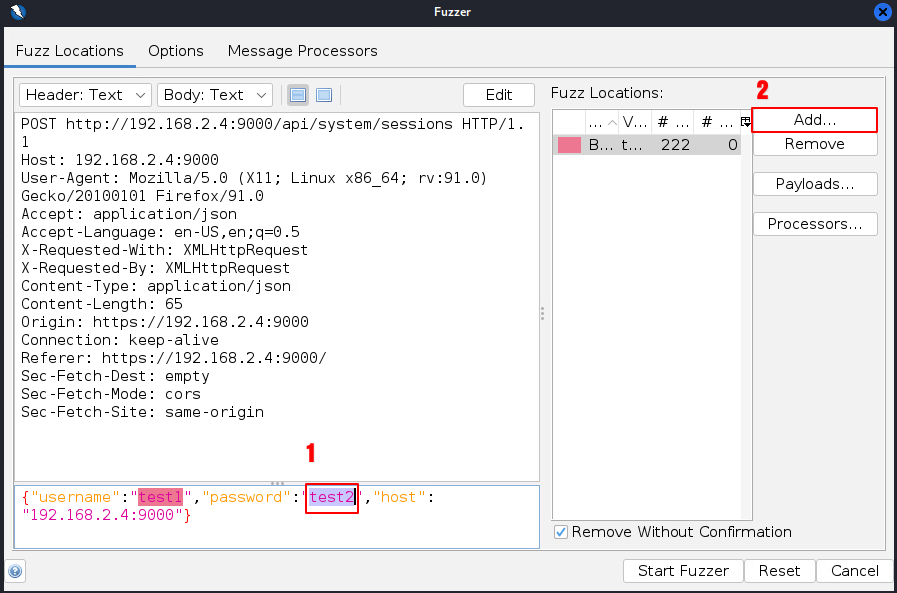Open the help icon at bottom left
Viewport: 897px width, 593px height.
[x=15, y=571]
